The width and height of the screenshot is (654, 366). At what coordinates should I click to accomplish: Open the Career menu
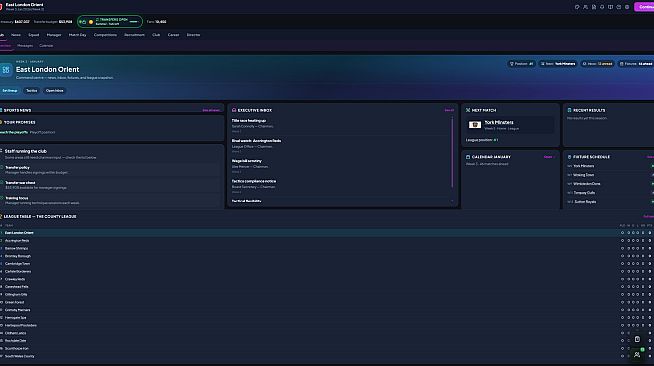tap(174, 35)
